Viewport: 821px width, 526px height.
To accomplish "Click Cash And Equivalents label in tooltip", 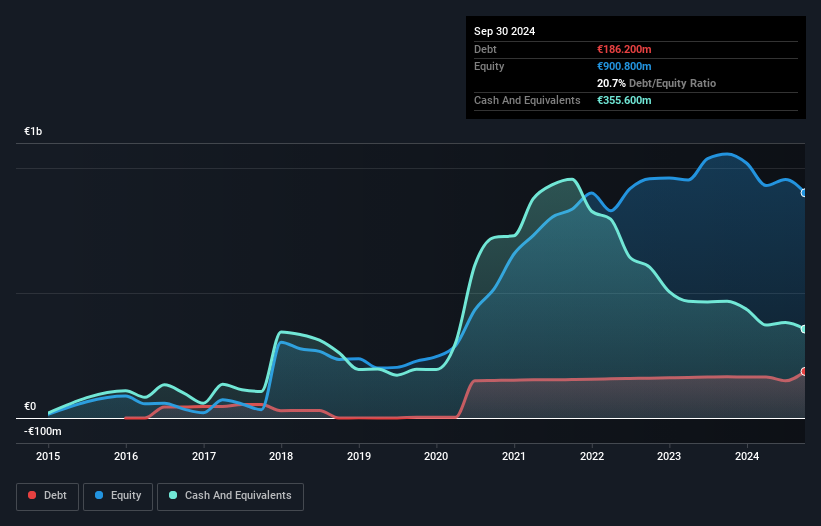I will click(527, 100).
